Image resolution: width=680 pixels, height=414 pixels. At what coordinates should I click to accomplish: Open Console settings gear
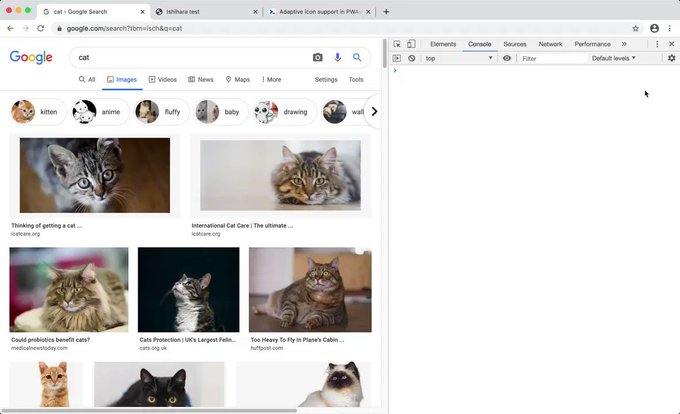pos(671,58)
